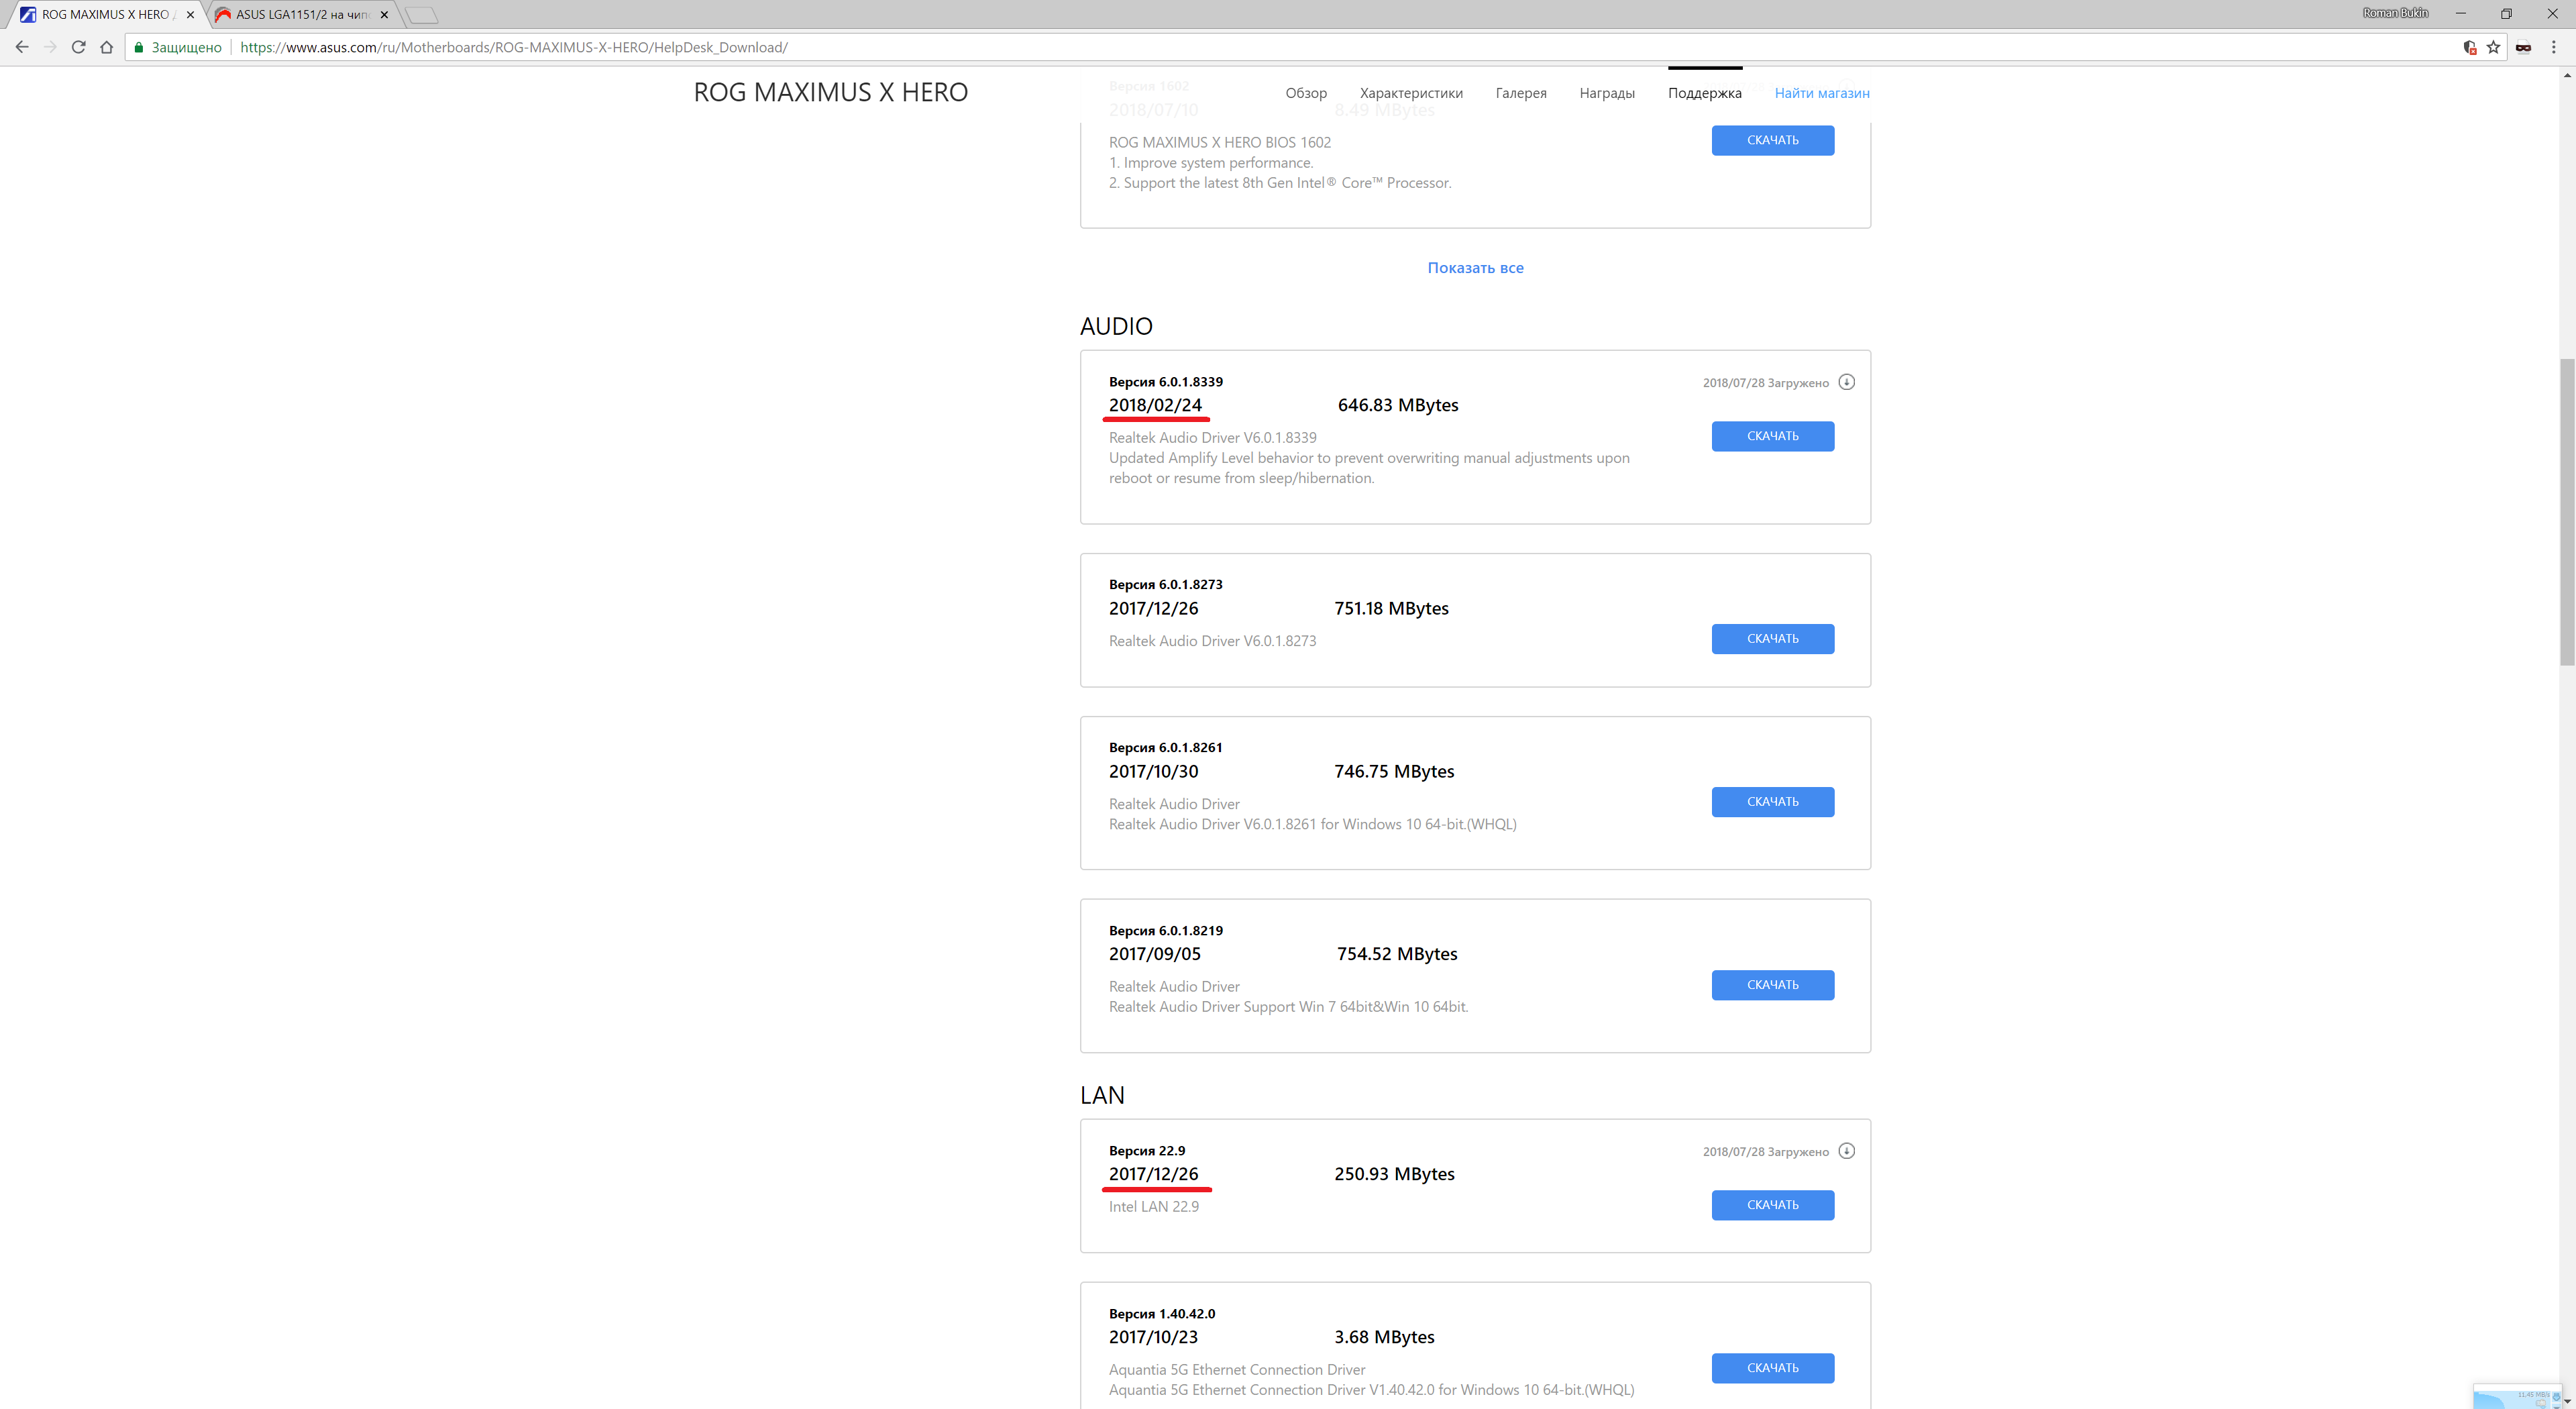Image resolution: width=2576 pixels, height=1409 pixels.
Task: Click download info icon for LAN 22.9
Action: tap(1846, 1151)
